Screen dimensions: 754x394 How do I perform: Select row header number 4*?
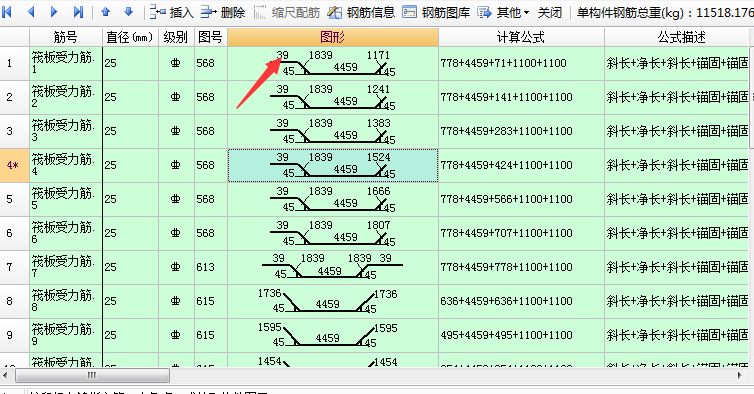pyautogui.click(x=14, y=165)
